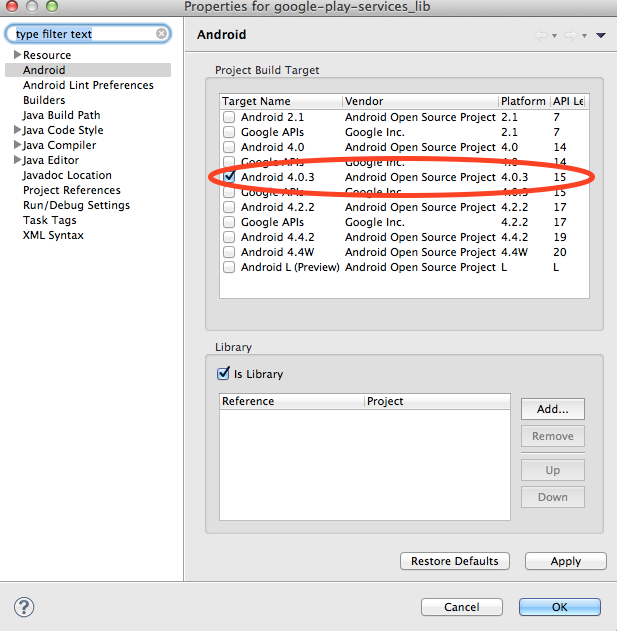Select Android in the properties tree
The height and width of the screenshot is (631, 617).
click(x=44, y=70)
